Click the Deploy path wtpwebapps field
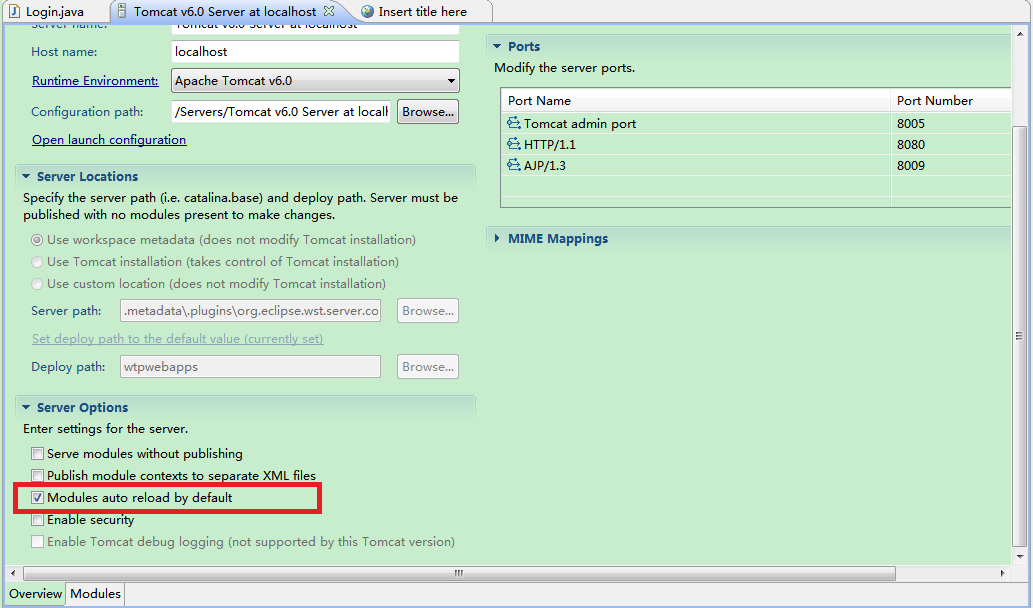This screenshot has width=1033, height=608. [x=250, y=367]
